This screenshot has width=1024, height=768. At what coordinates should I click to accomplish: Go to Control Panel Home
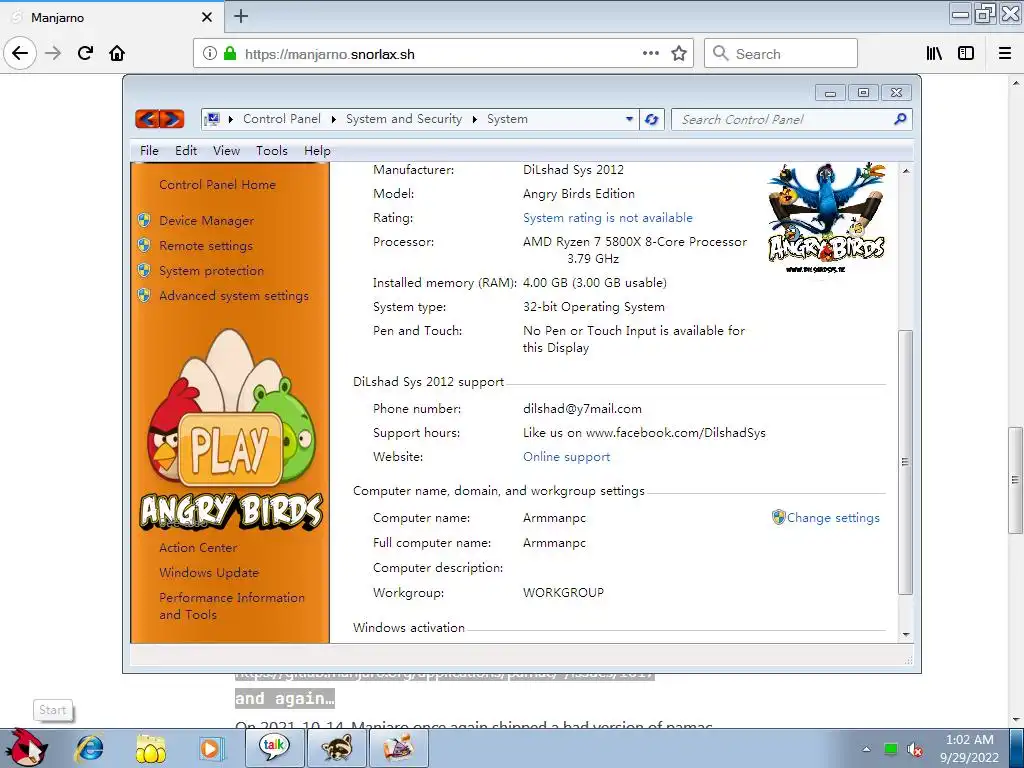217,185
